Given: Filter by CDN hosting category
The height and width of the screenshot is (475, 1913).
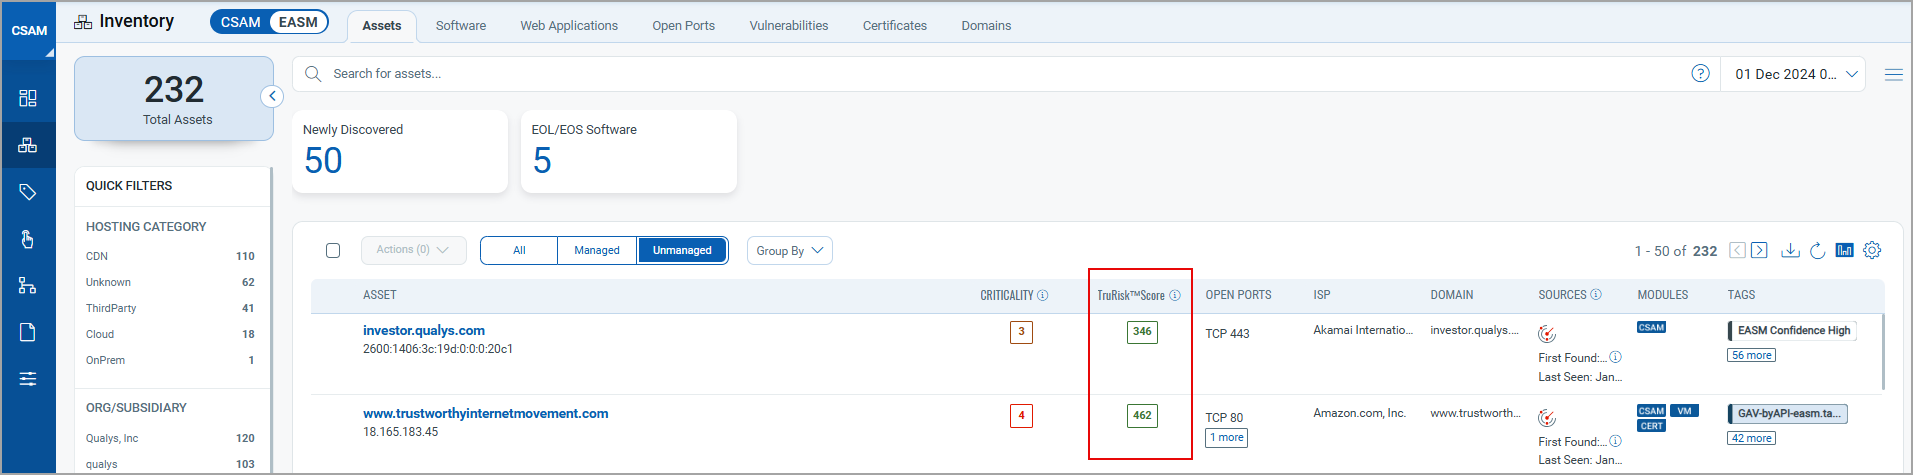Looking at the screenshot, I should pyautogui.click(x=170, y=256).
